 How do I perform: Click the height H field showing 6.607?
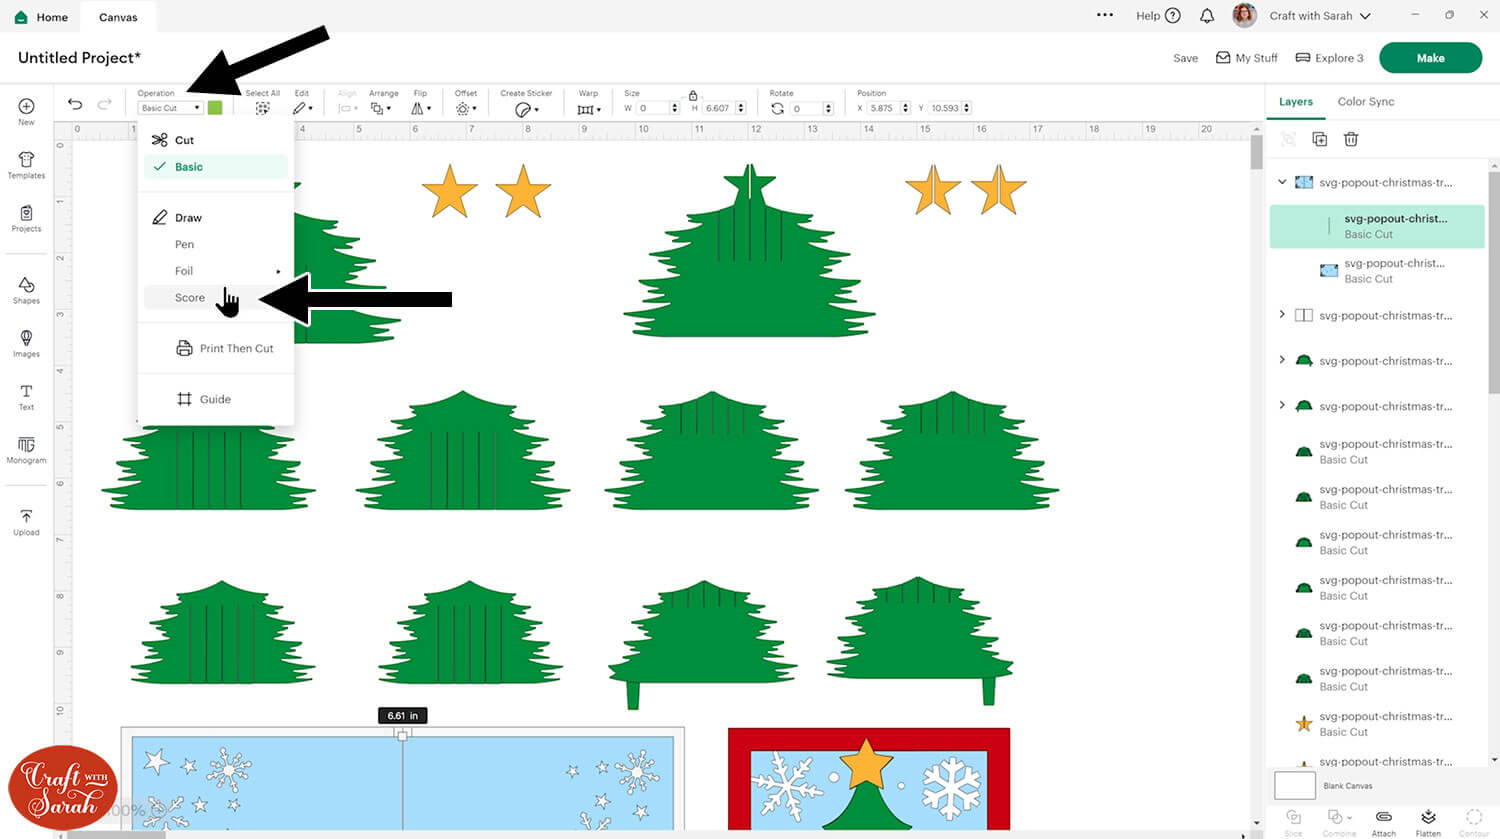coord(720,108)
